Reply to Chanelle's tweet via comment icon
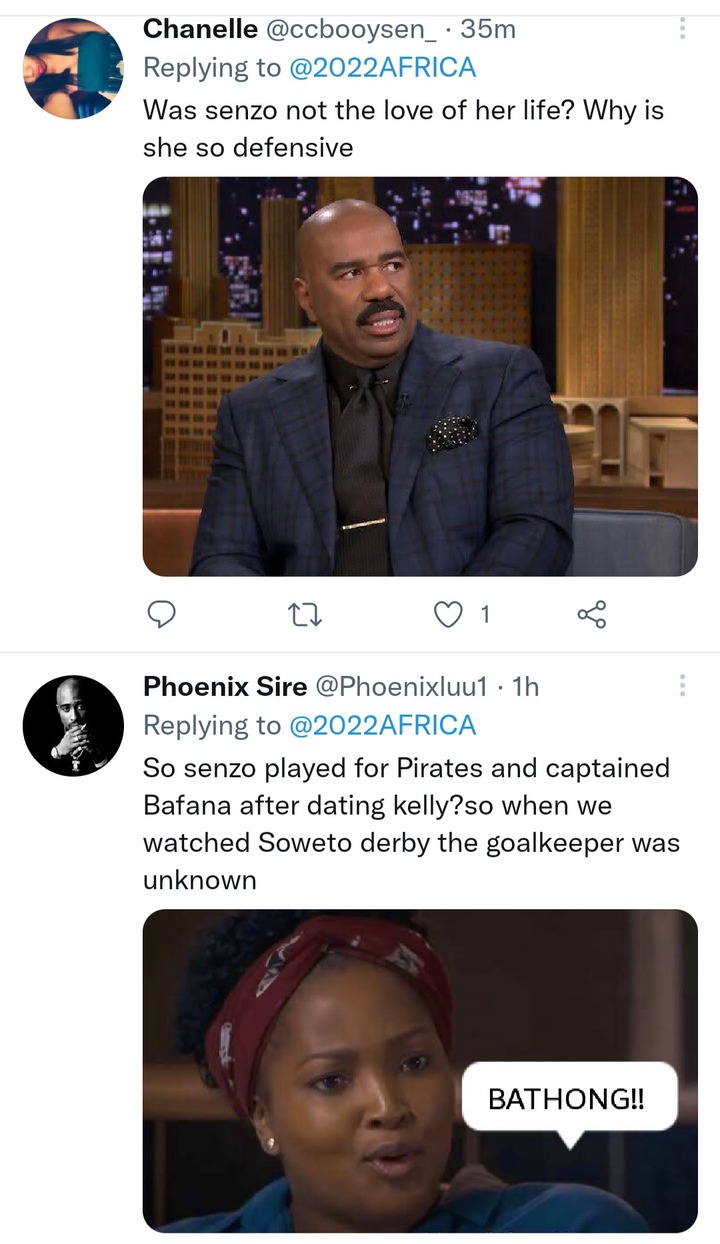The height and width of the screenshot is (1244, 720). point(162,614)
